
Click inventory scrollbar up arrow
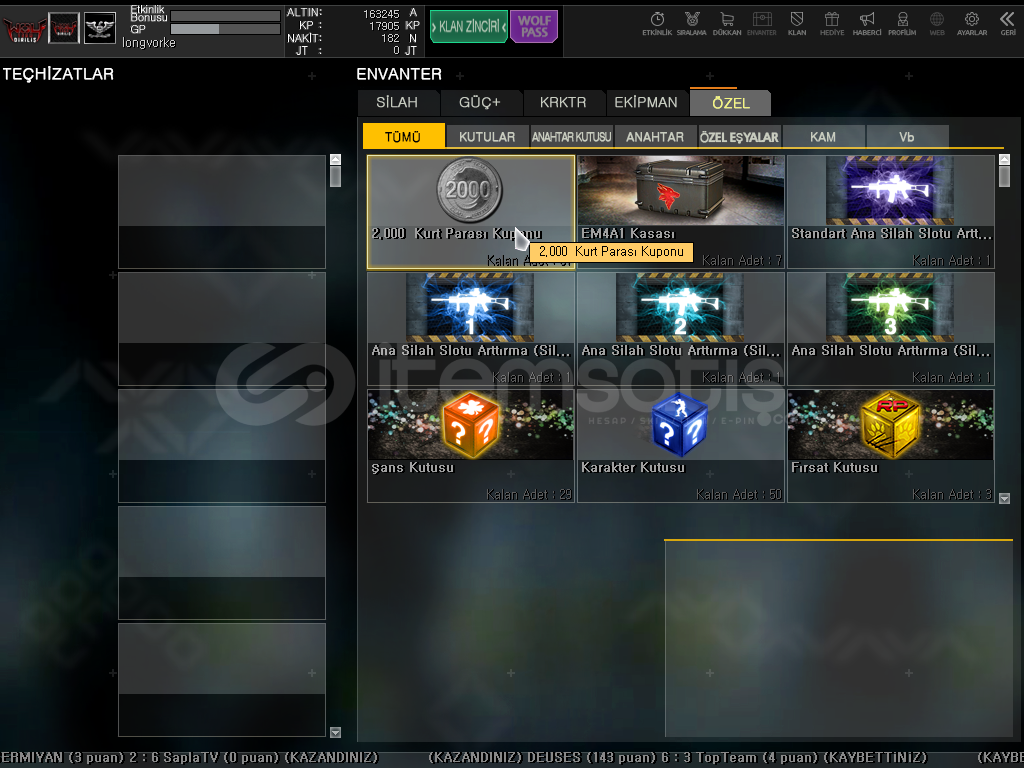point(1004,159)
